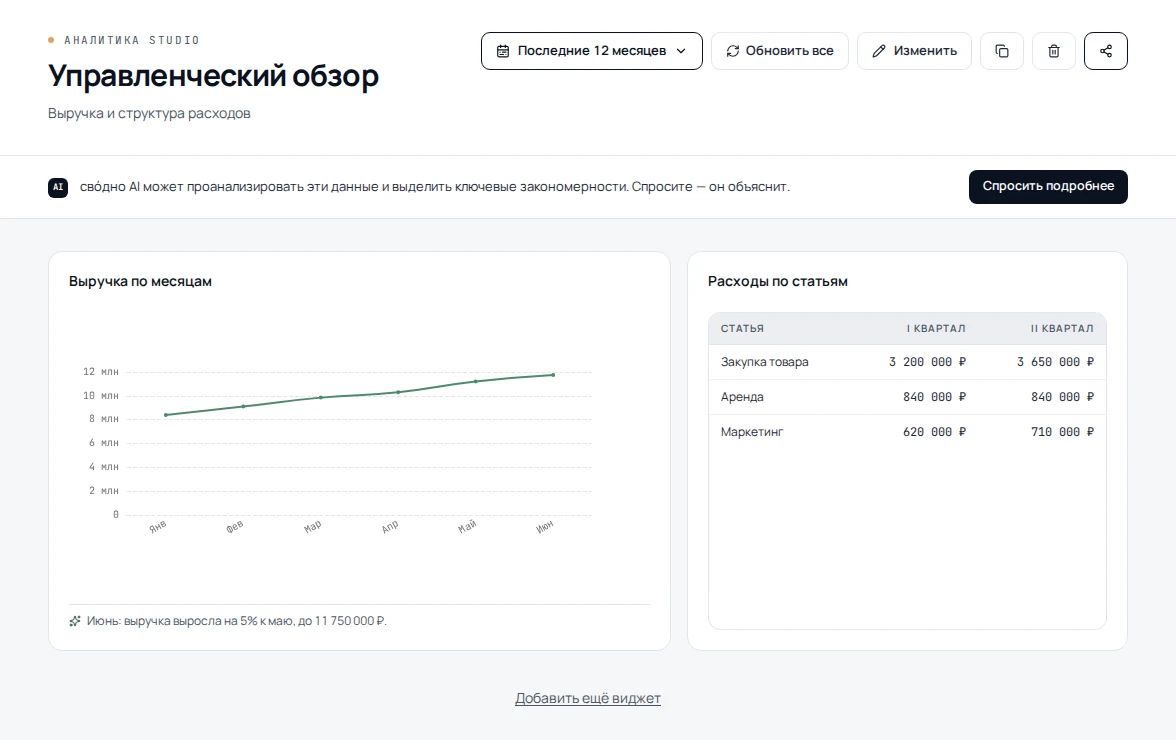Screen dimensions: 1176x740
Task: Select the «Закупка товара» row label
Action: [764, 362]
